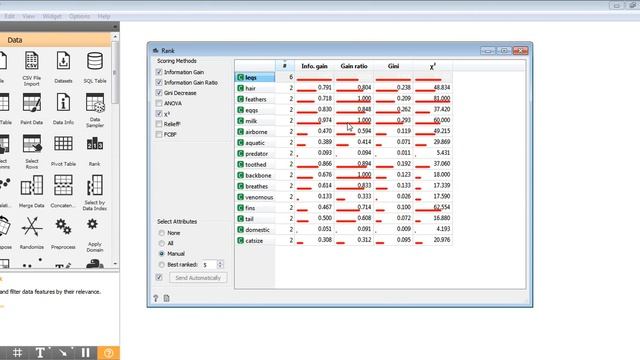Add the Pivot Table widget
640x360 pixels.
tap(63, 151)
